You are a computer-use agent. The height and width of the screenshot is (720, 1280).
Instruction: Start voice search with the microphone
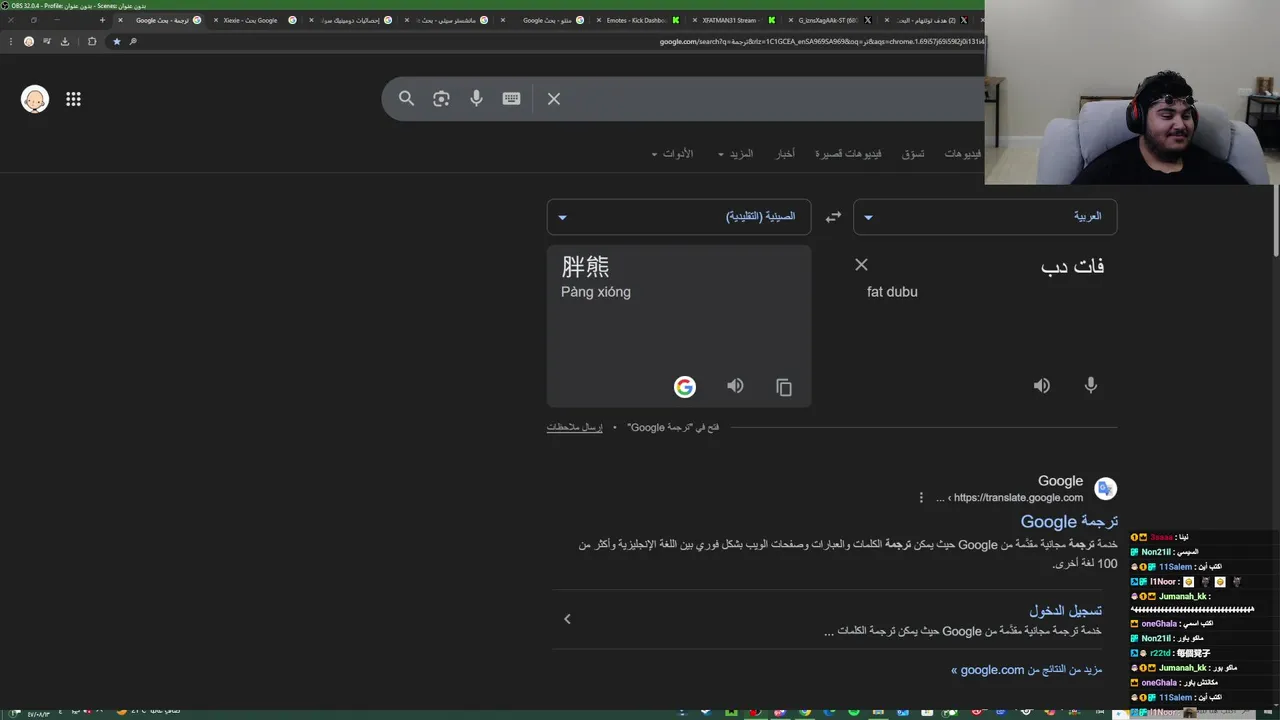(x=476, y=98)
